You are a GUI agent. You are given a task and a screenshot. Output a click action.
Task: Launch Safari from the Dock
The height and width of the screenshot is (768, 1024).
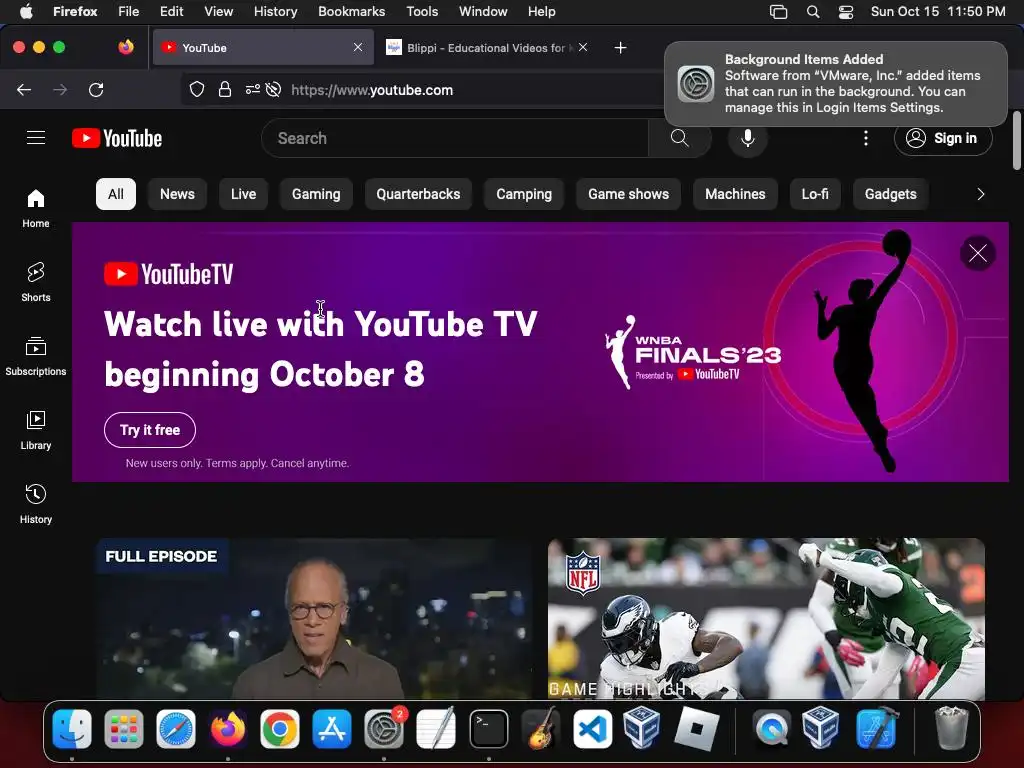tap(176, 729)
